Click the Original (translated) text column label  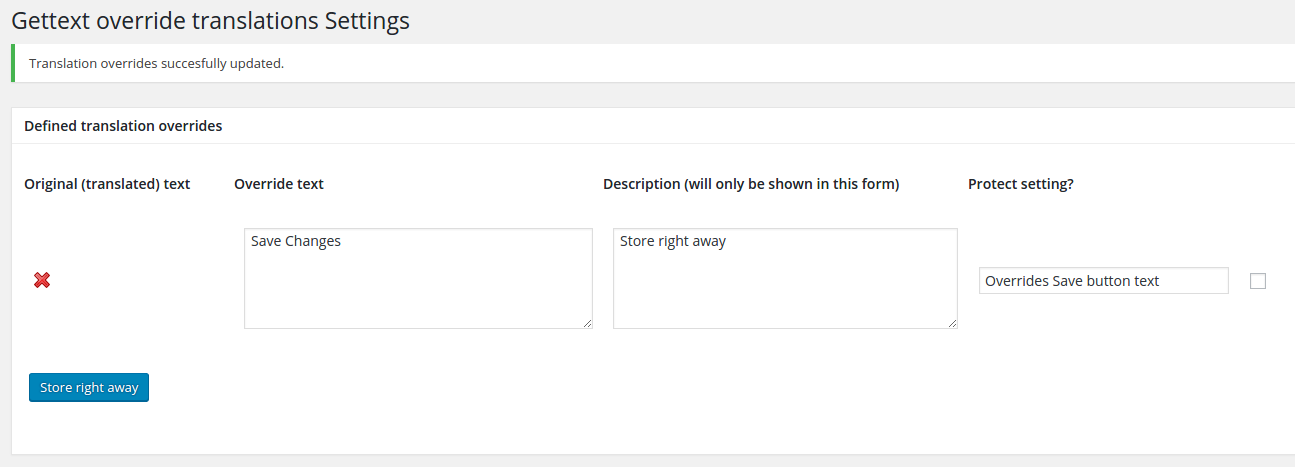107,184
